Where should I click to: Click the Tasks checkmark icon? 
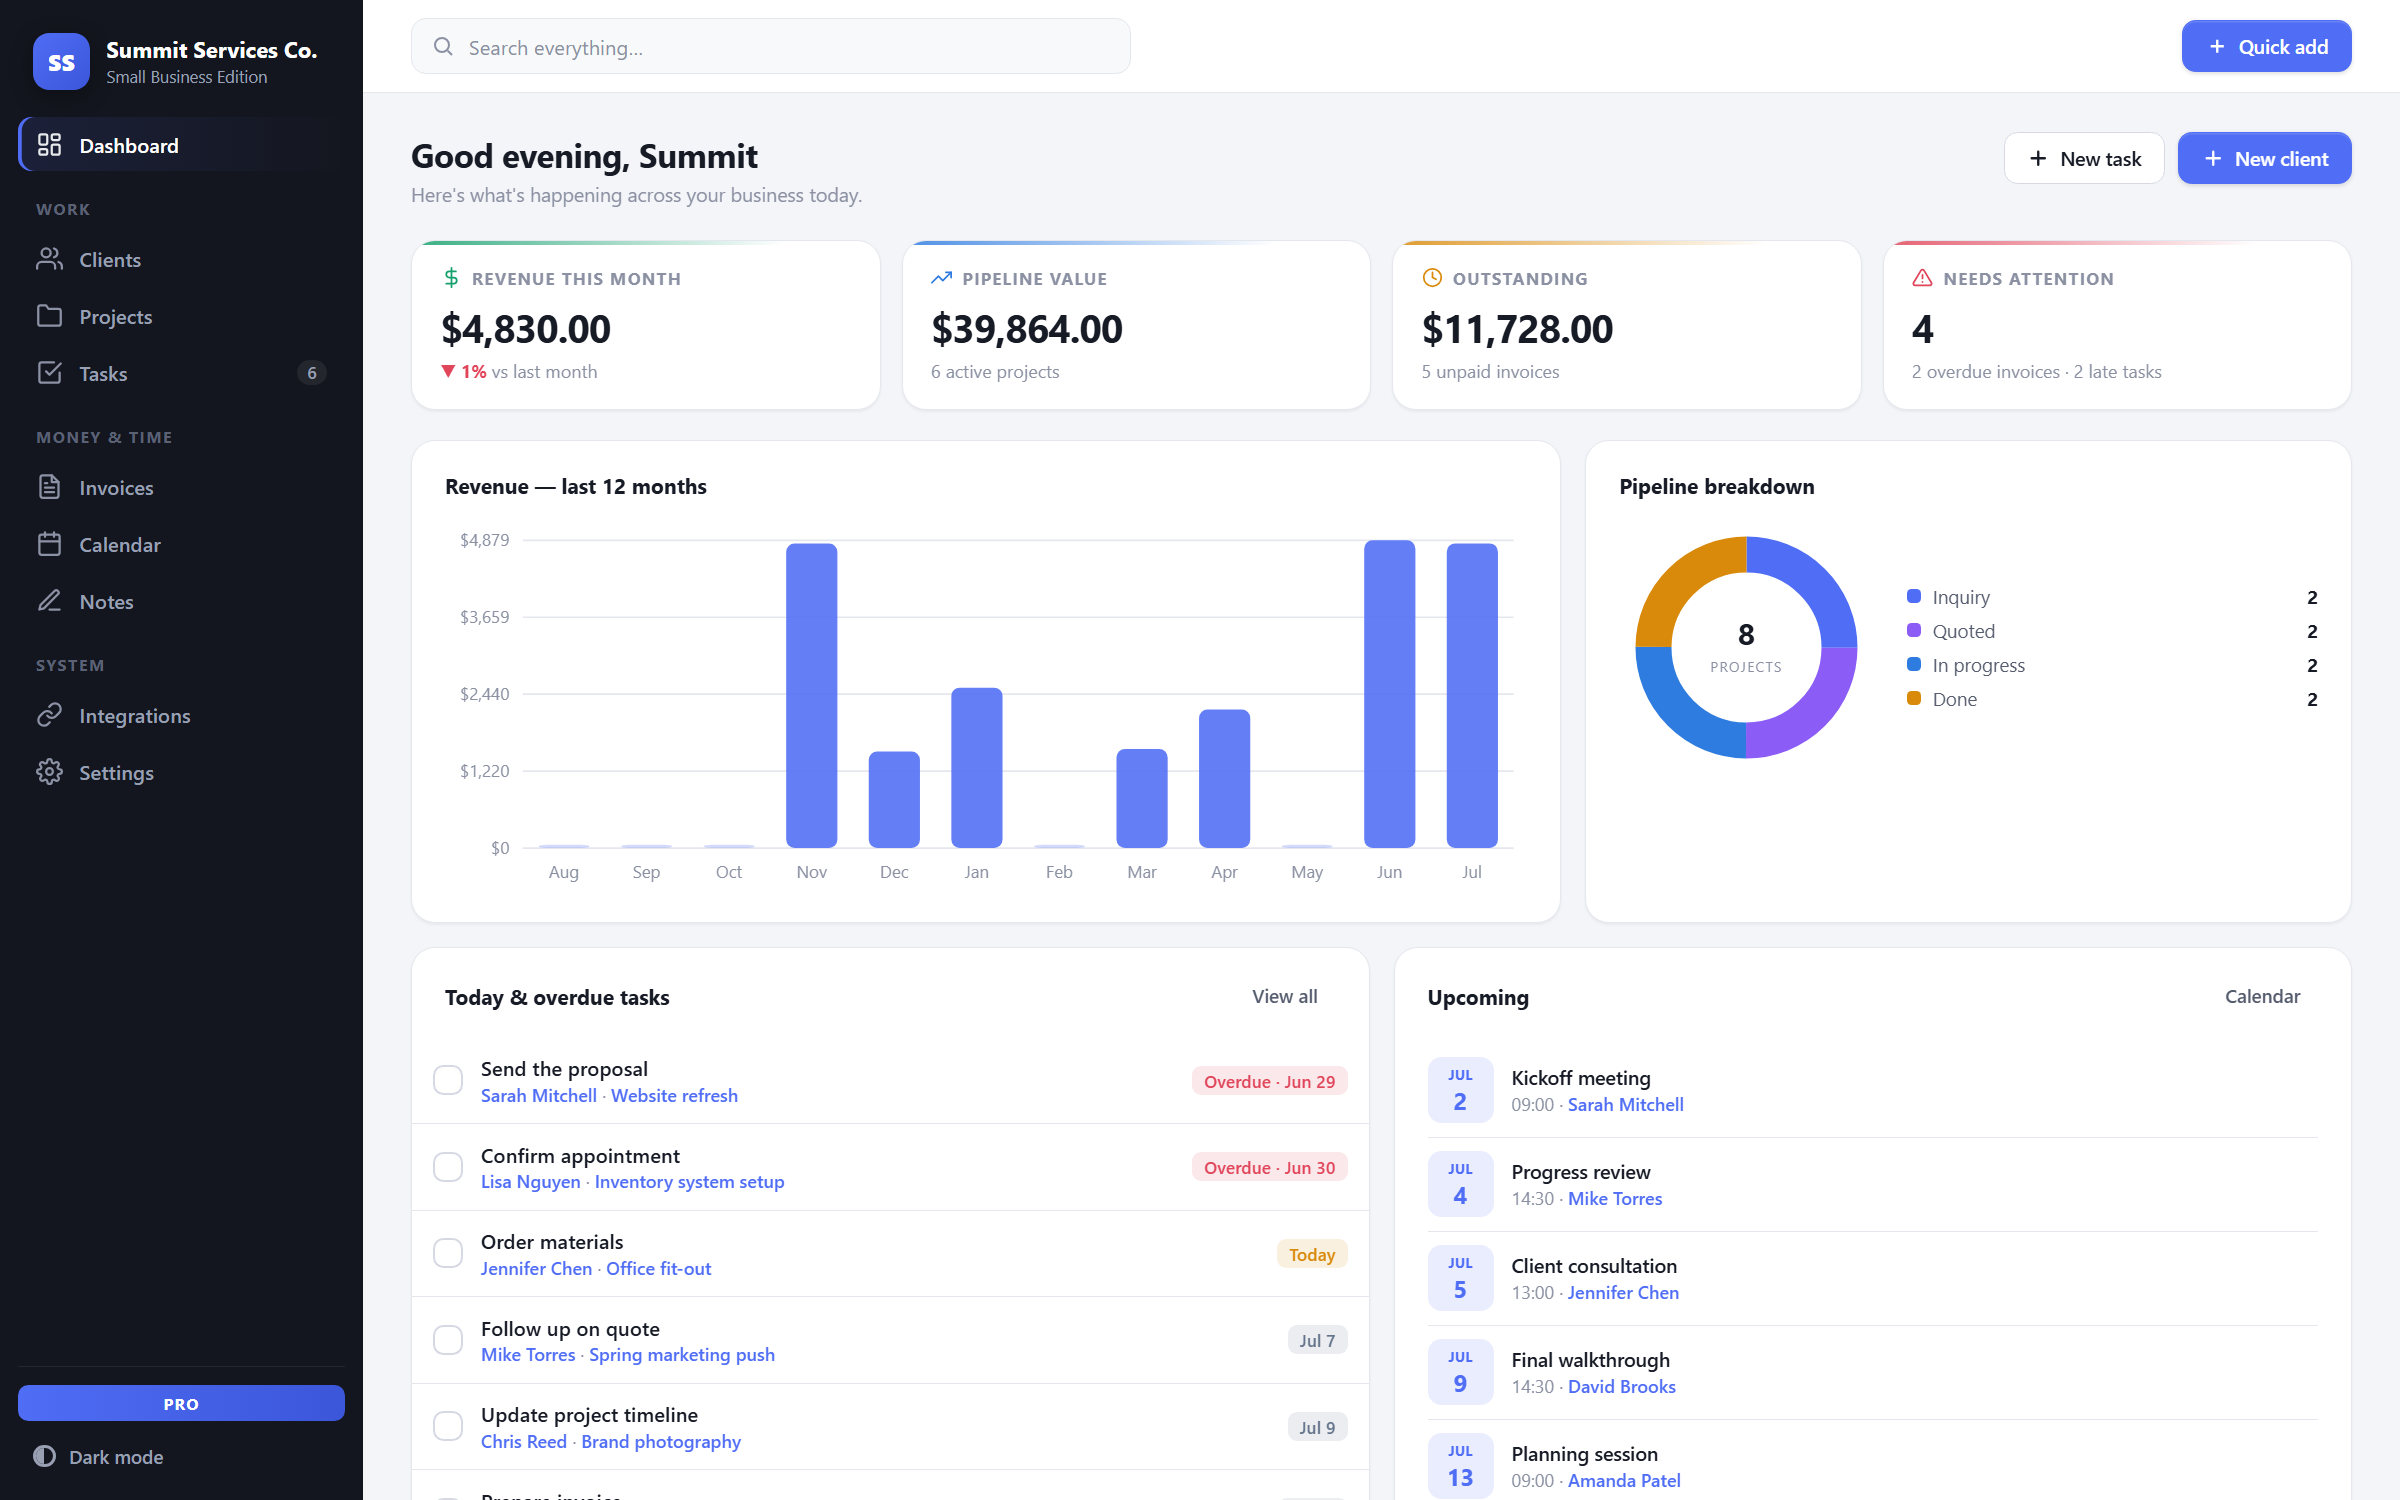point(49,373)
